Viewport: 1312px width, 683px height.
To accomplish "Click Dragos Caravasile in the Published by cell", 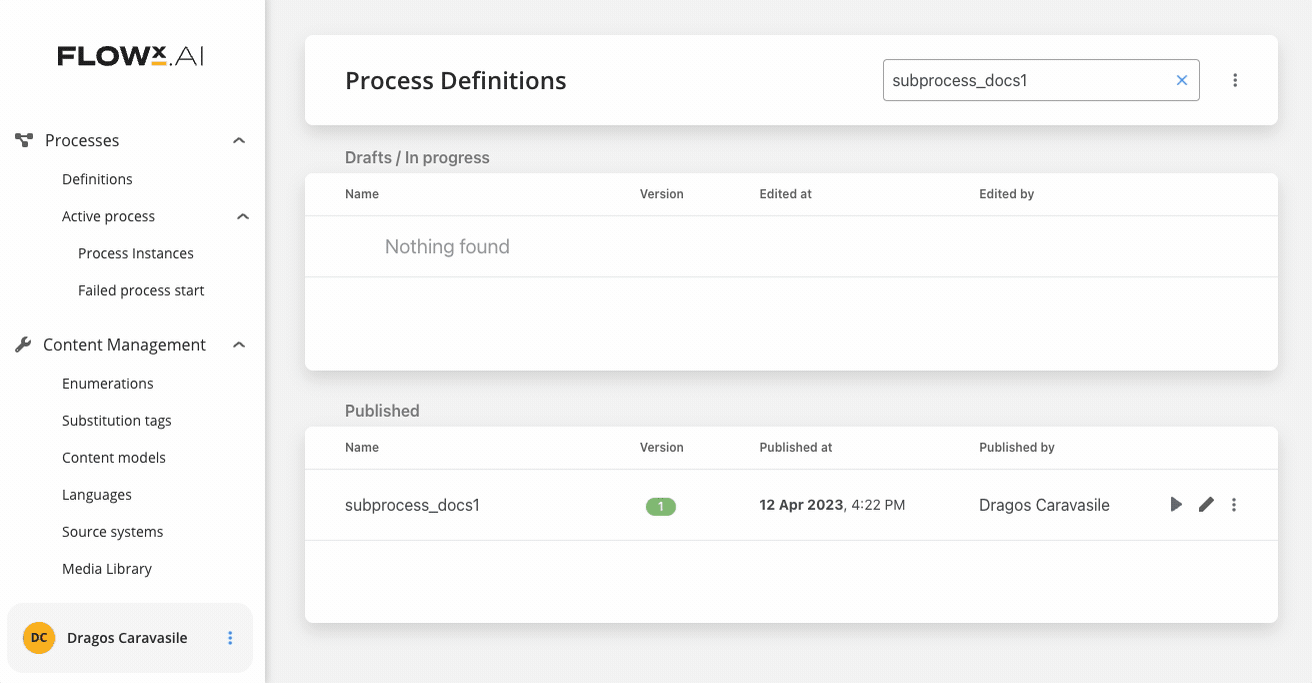I will point(1044,505).
